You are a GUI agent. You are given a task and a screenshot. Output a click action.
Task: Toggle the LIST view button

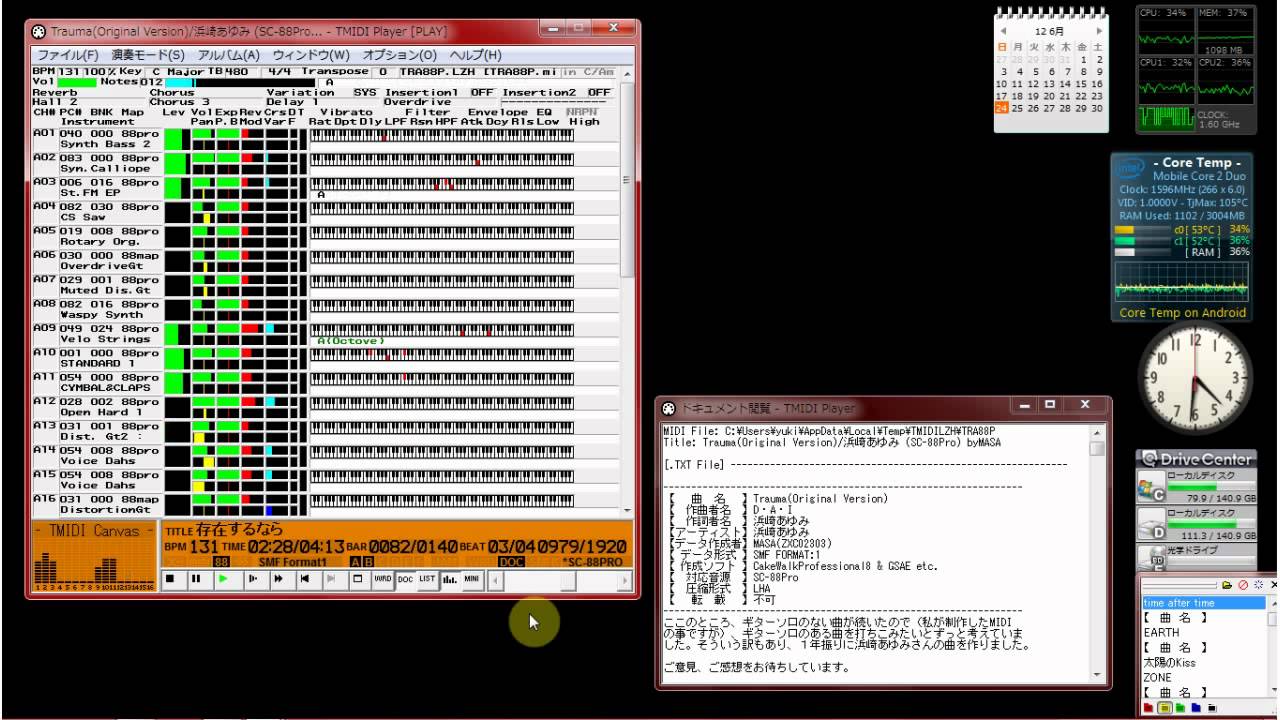(x=427, y=578)
